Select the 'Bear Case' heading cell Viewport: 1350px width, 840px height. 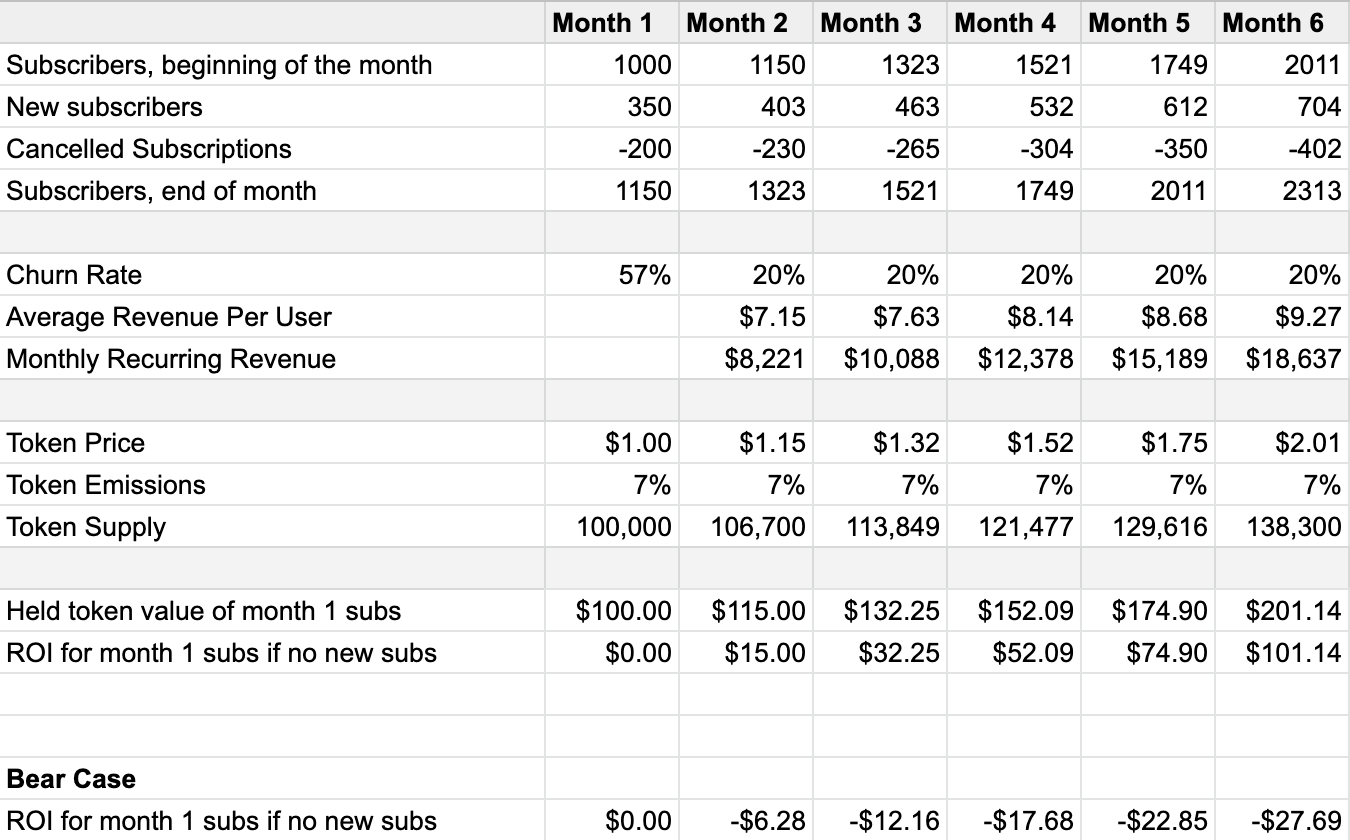[x=71, y=779]
